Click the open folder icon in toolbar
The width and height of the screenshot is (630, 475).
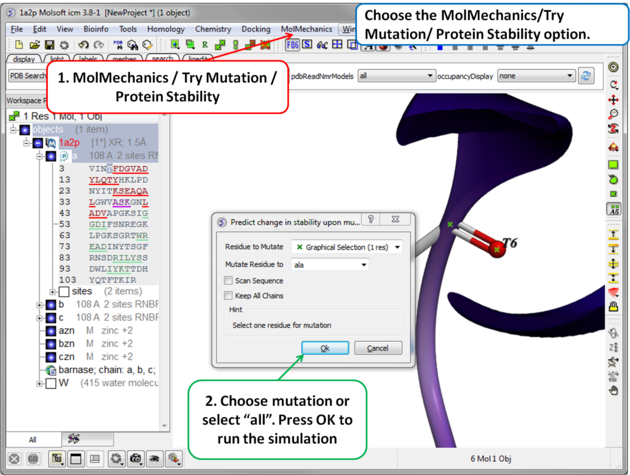34,45
